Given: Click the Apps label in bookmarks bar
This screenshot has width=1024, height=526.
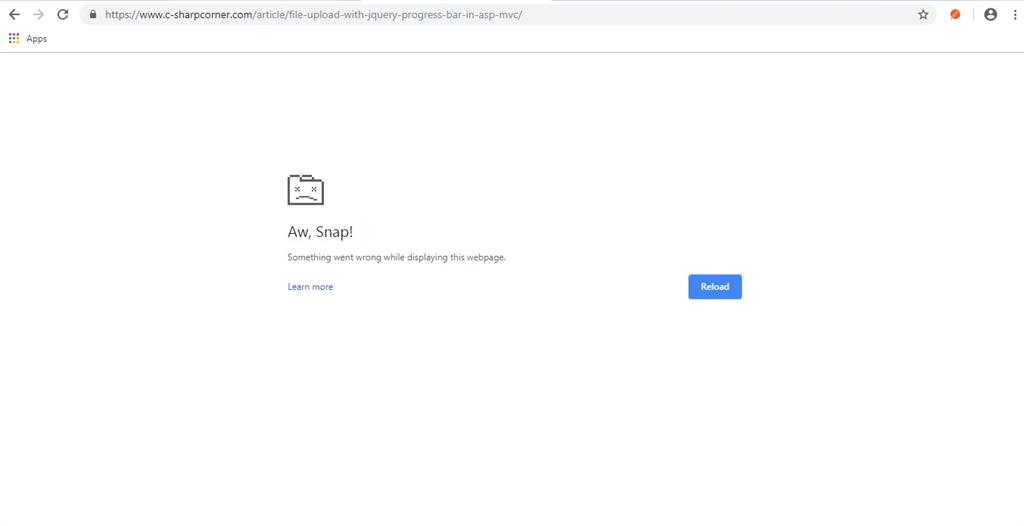Looking at the screenshot, I should [37, 39].
